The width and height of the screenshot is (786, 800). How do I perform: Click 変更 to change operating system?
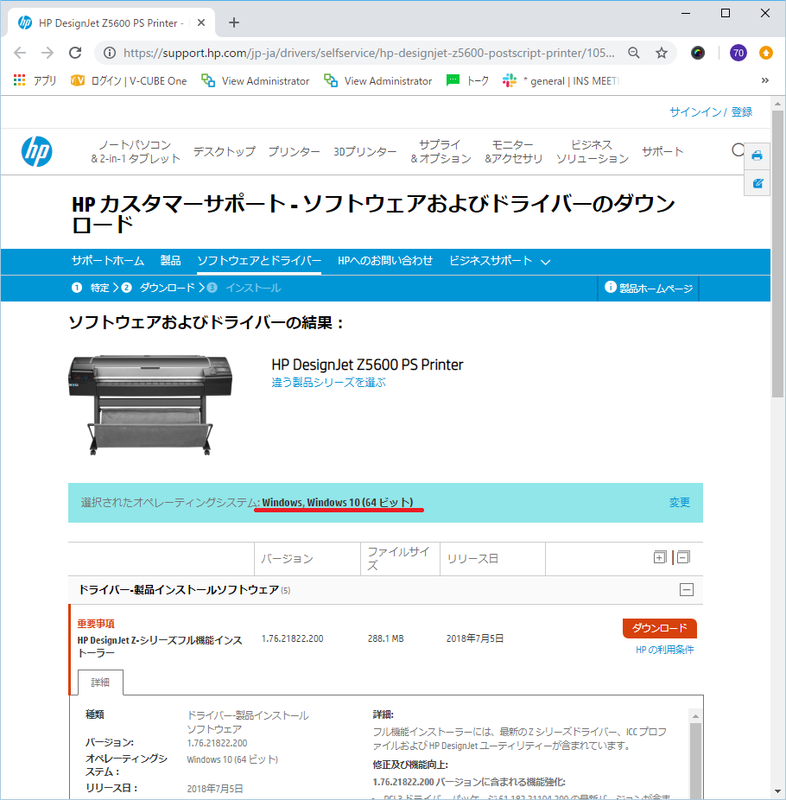pyautogui.click(x=679, y=503)
